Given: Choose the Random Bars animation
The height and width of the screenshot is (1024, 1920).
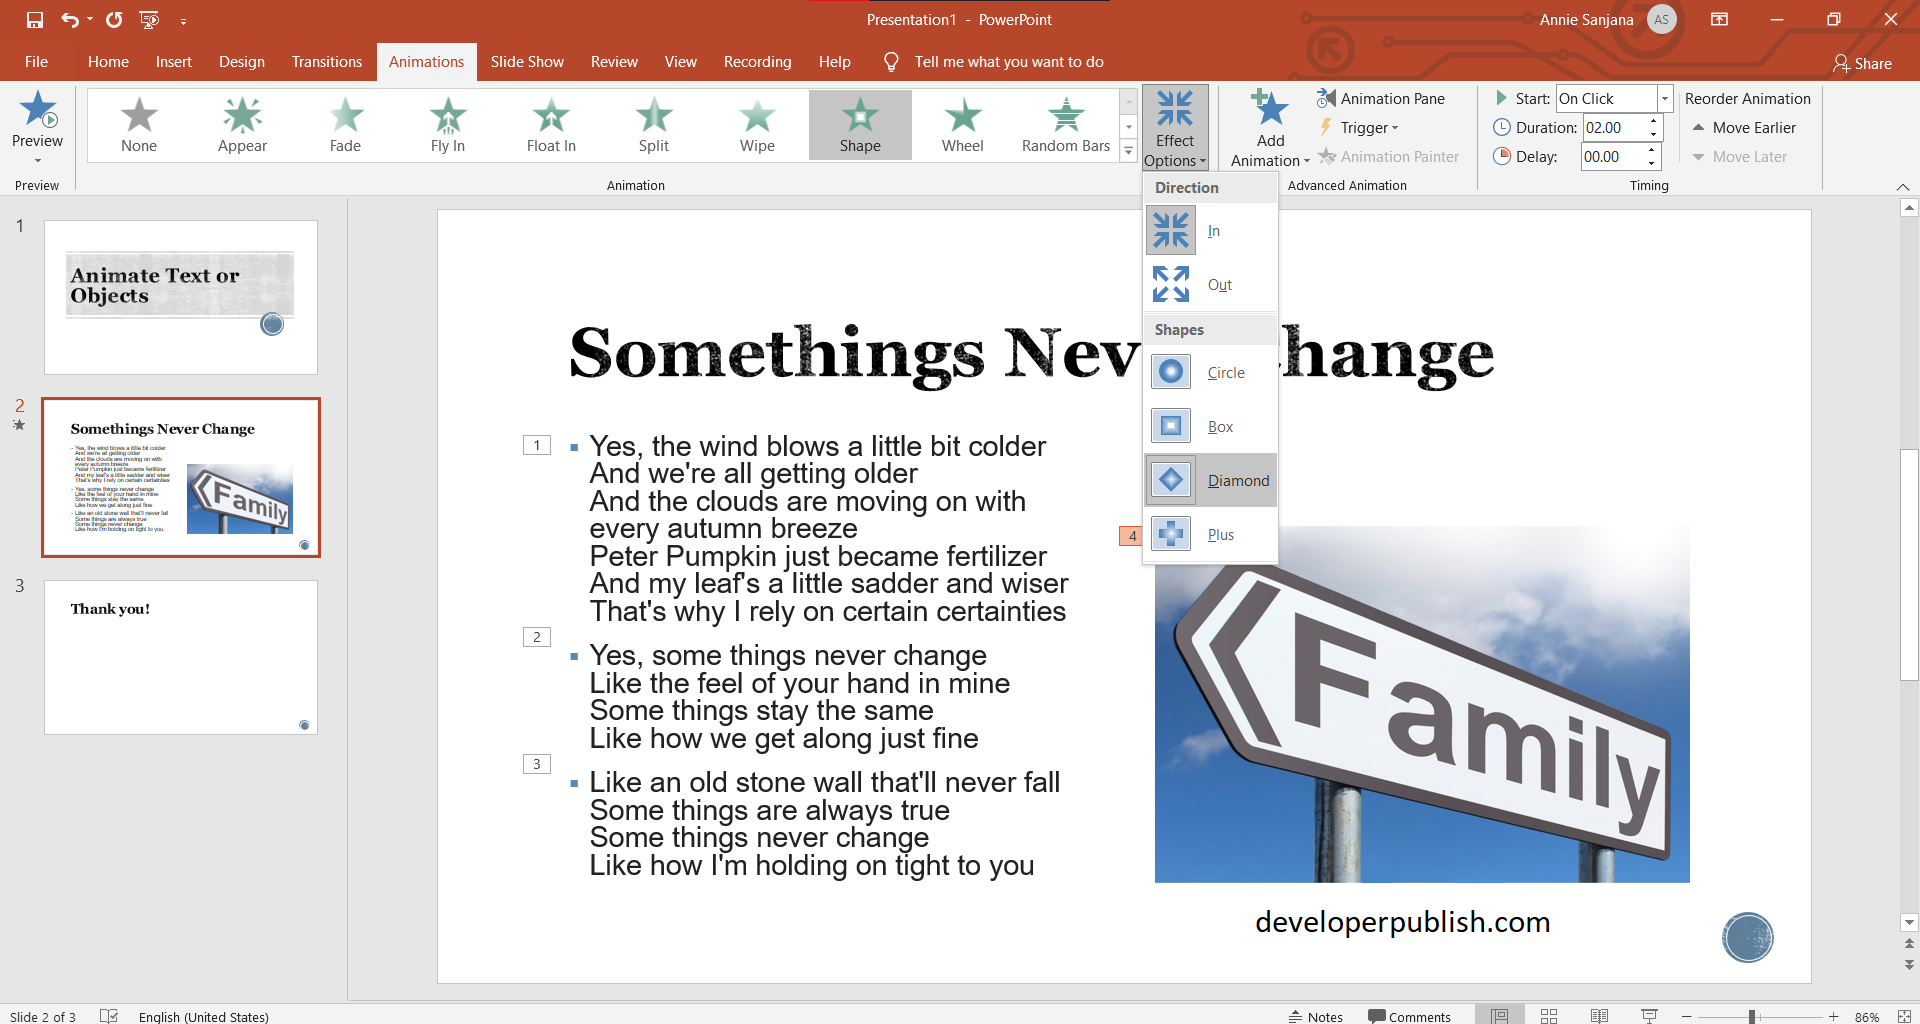Looking at the screenshot, I should [1065, 124].
